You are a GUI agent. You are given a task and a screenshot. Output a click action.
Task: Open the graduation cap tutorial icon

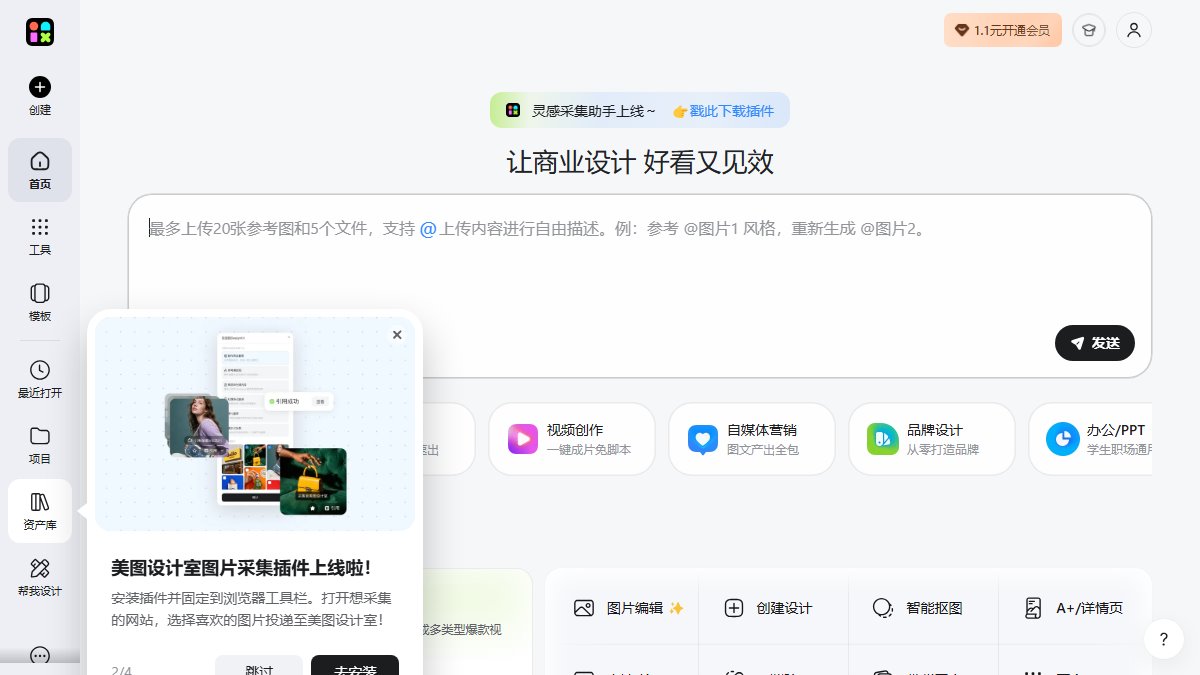(x=1089, y=30)
